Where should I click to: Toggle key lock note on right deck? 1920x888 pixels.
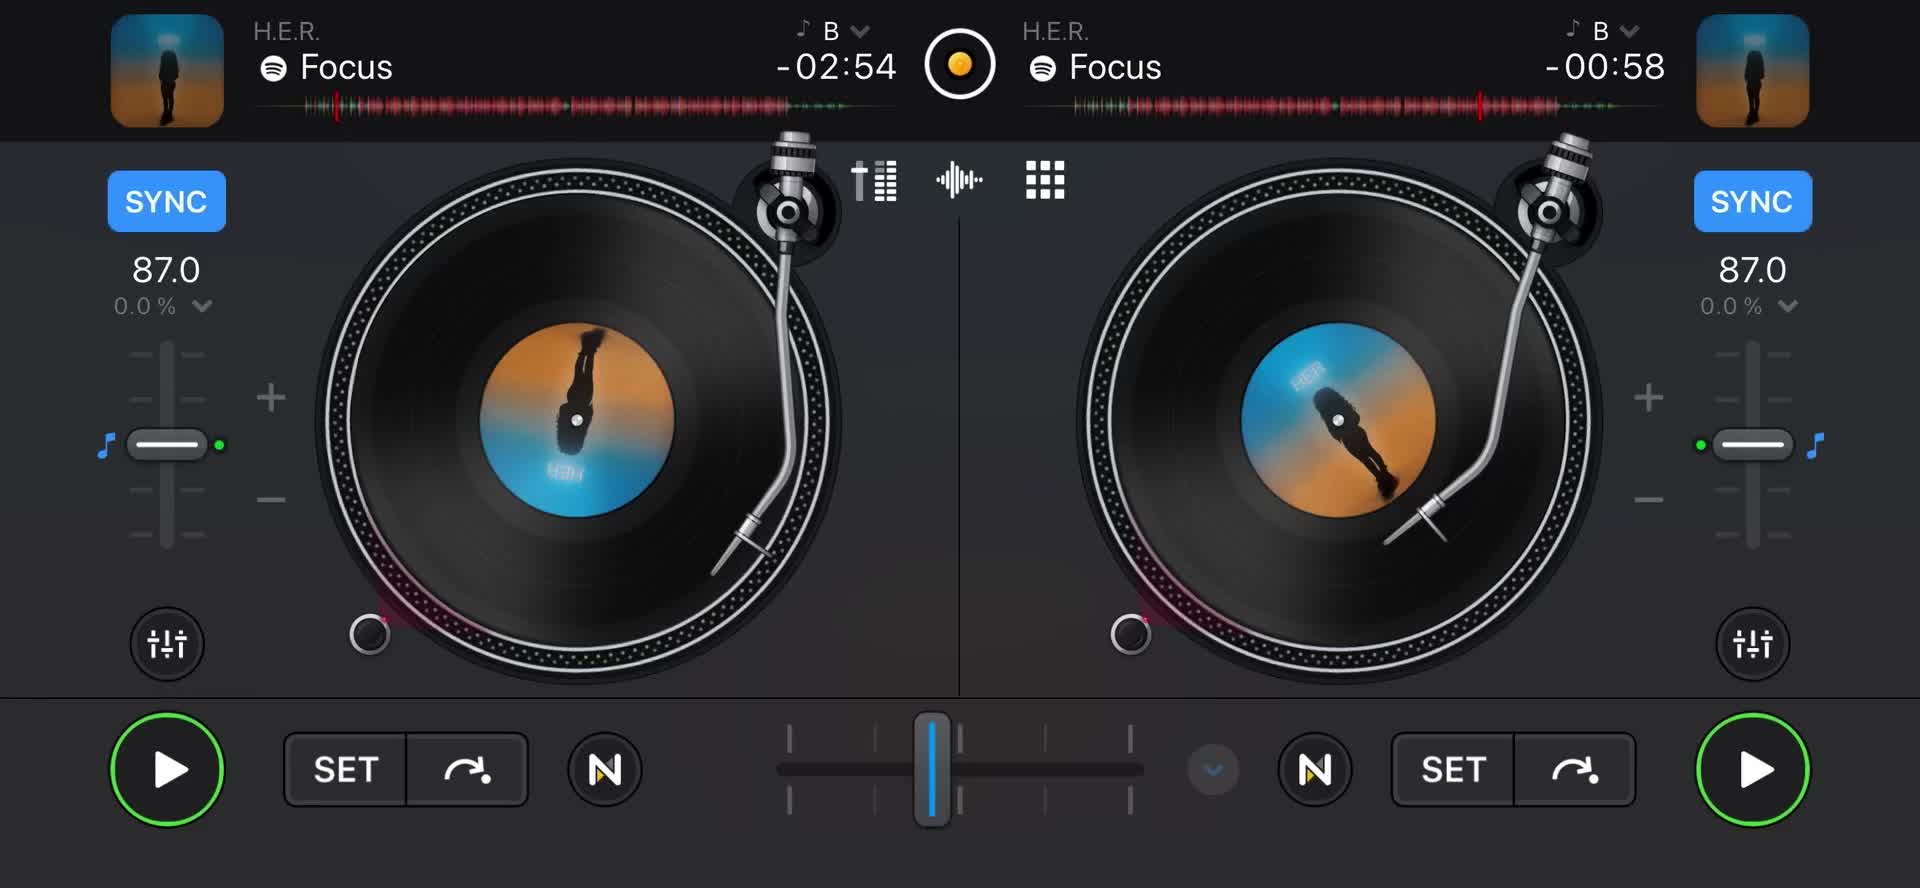point(1815,445)
